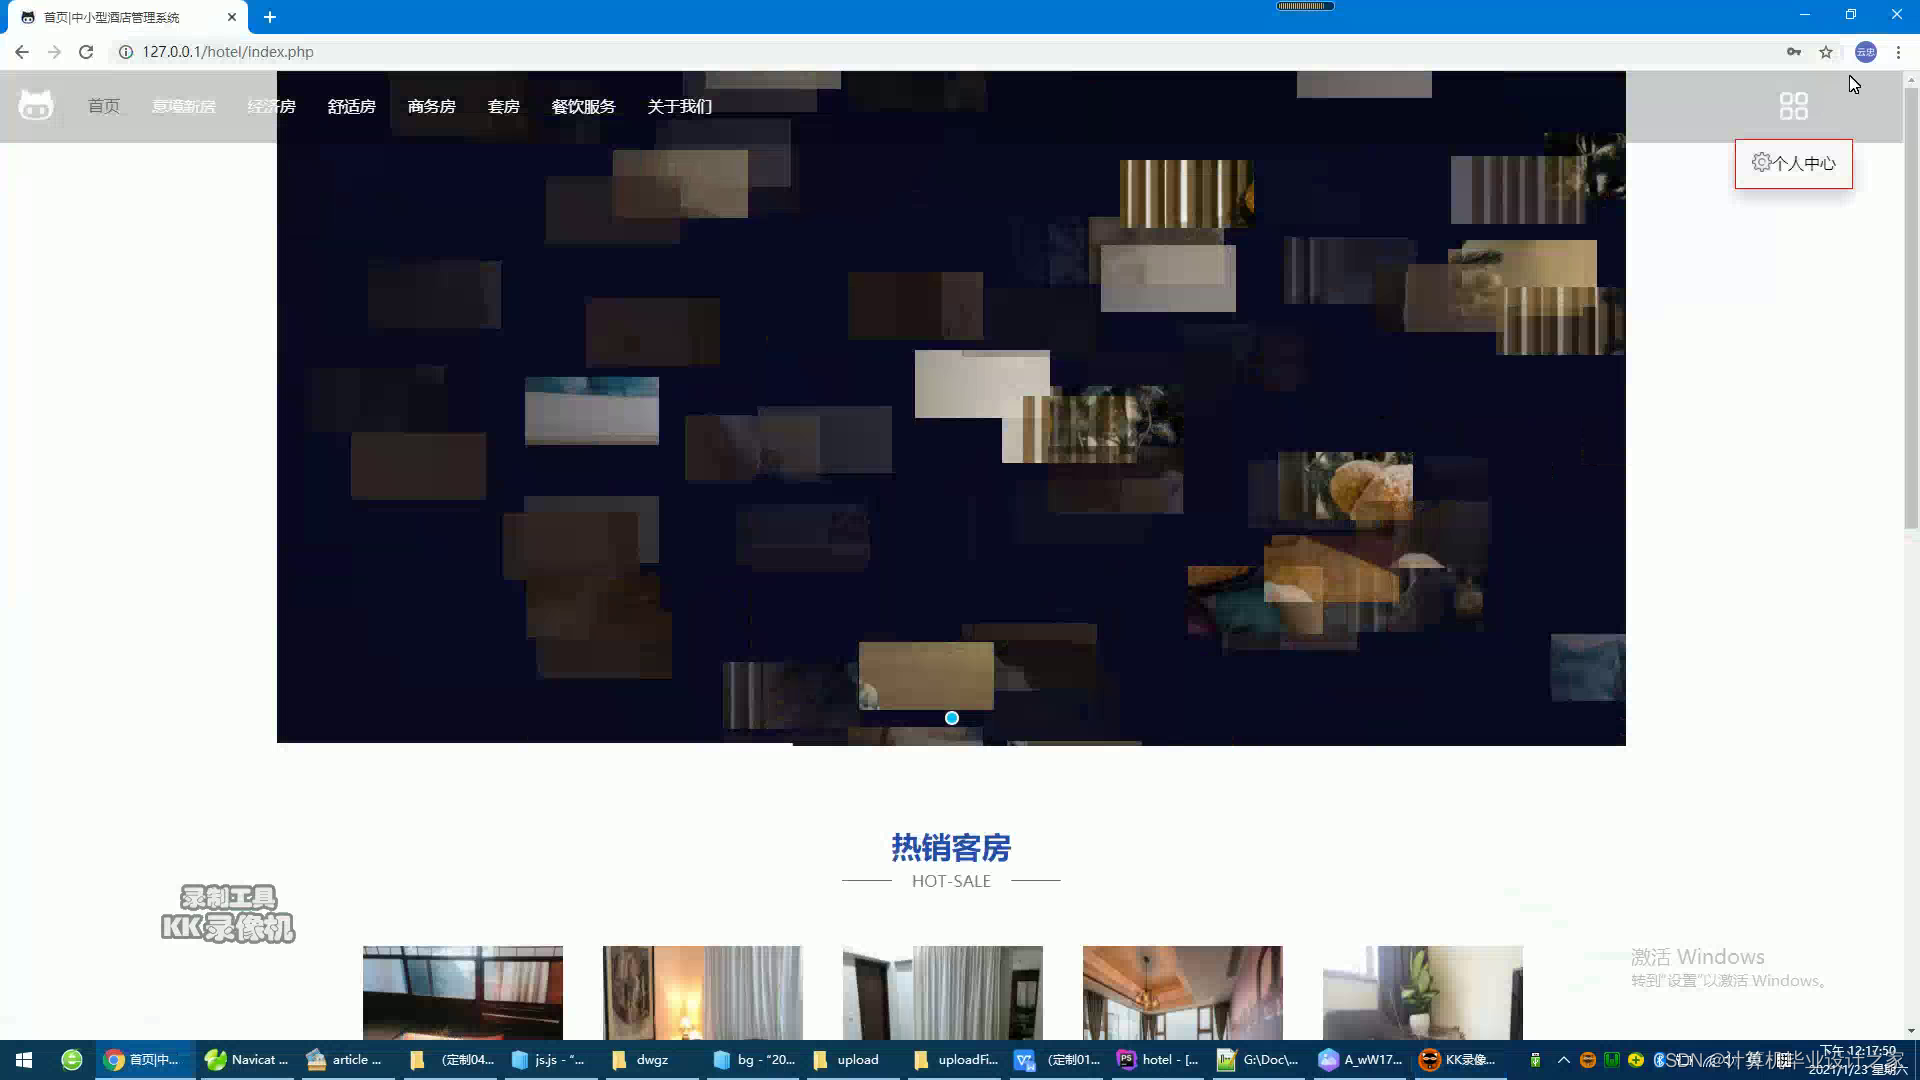The image size is (1920, 1080).
Task: Reload the page
Action: tap(86, 52)
